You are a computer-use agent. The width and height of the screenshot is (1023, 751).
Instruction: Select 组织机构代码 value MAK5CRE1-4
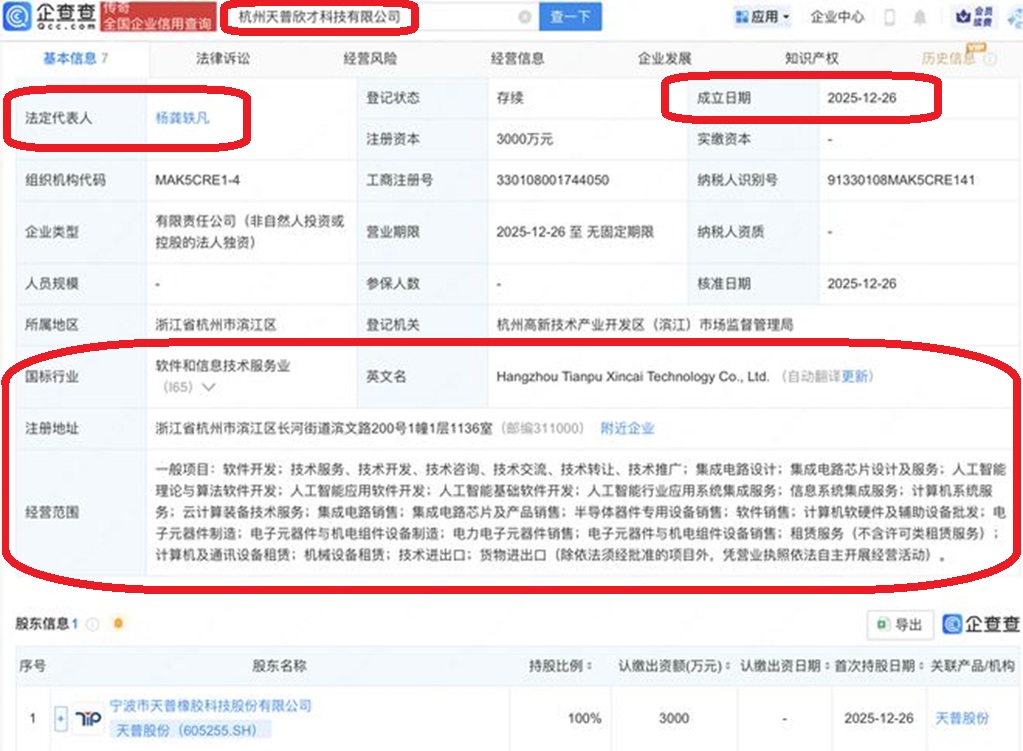[197, 180]
